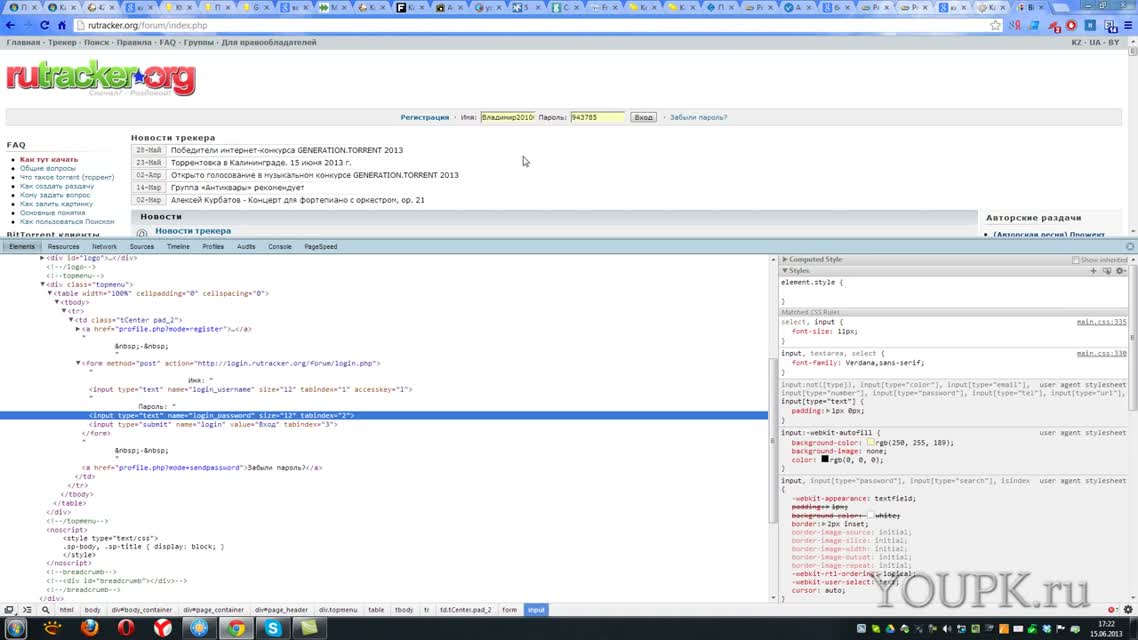Enable the Show inherited checkbox
Screen dimensions: 1138x640
1076,260
